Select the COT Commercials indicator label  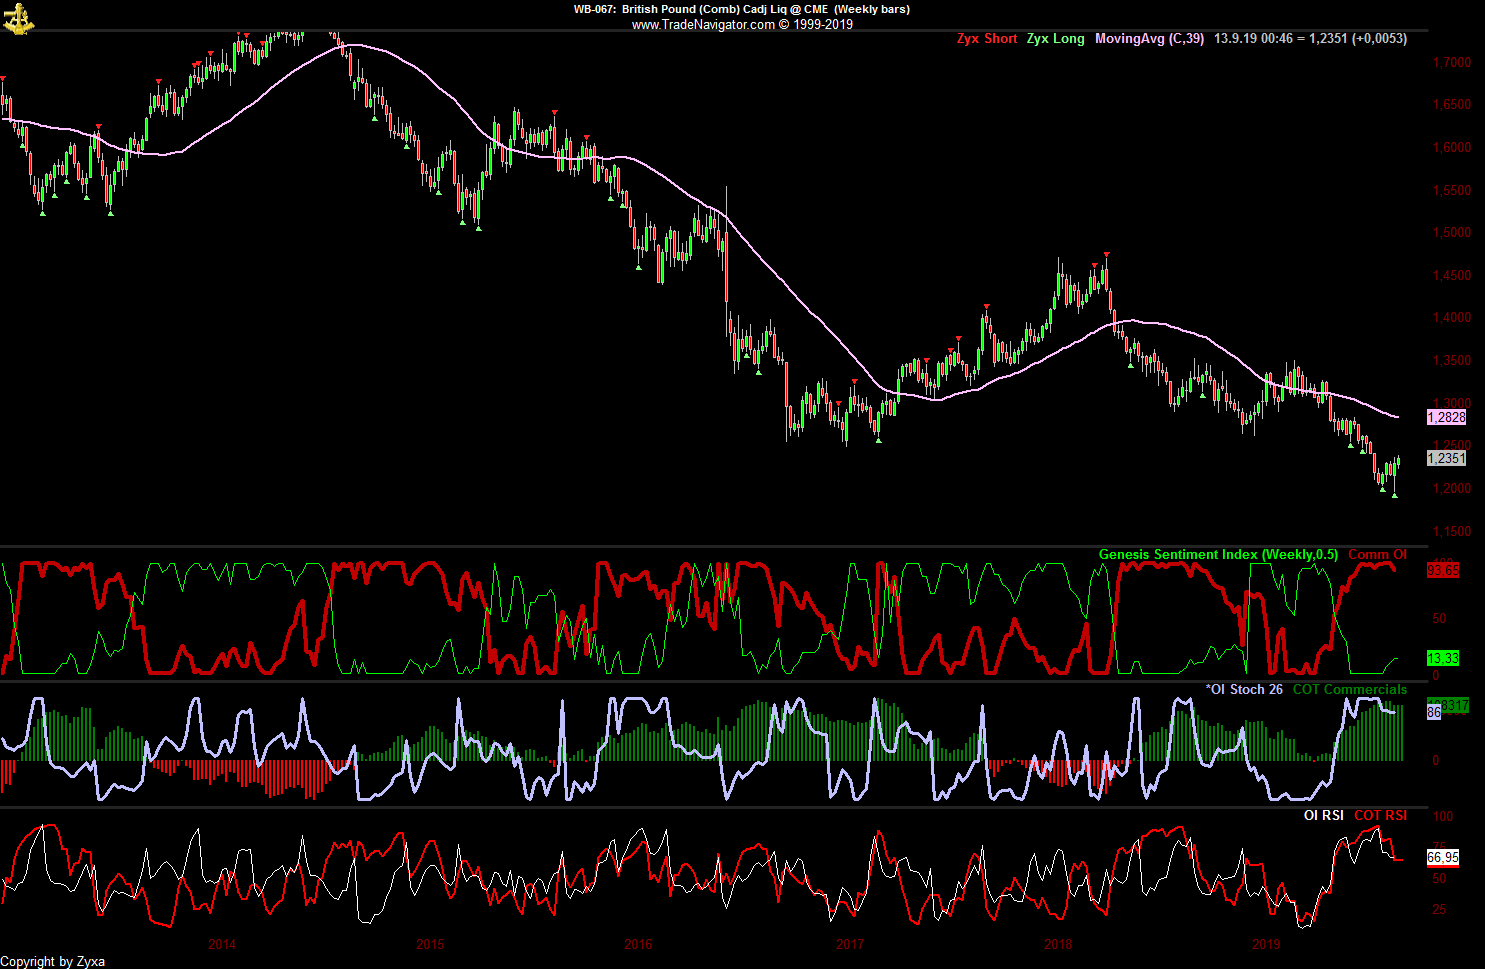tap(1349, 689)
